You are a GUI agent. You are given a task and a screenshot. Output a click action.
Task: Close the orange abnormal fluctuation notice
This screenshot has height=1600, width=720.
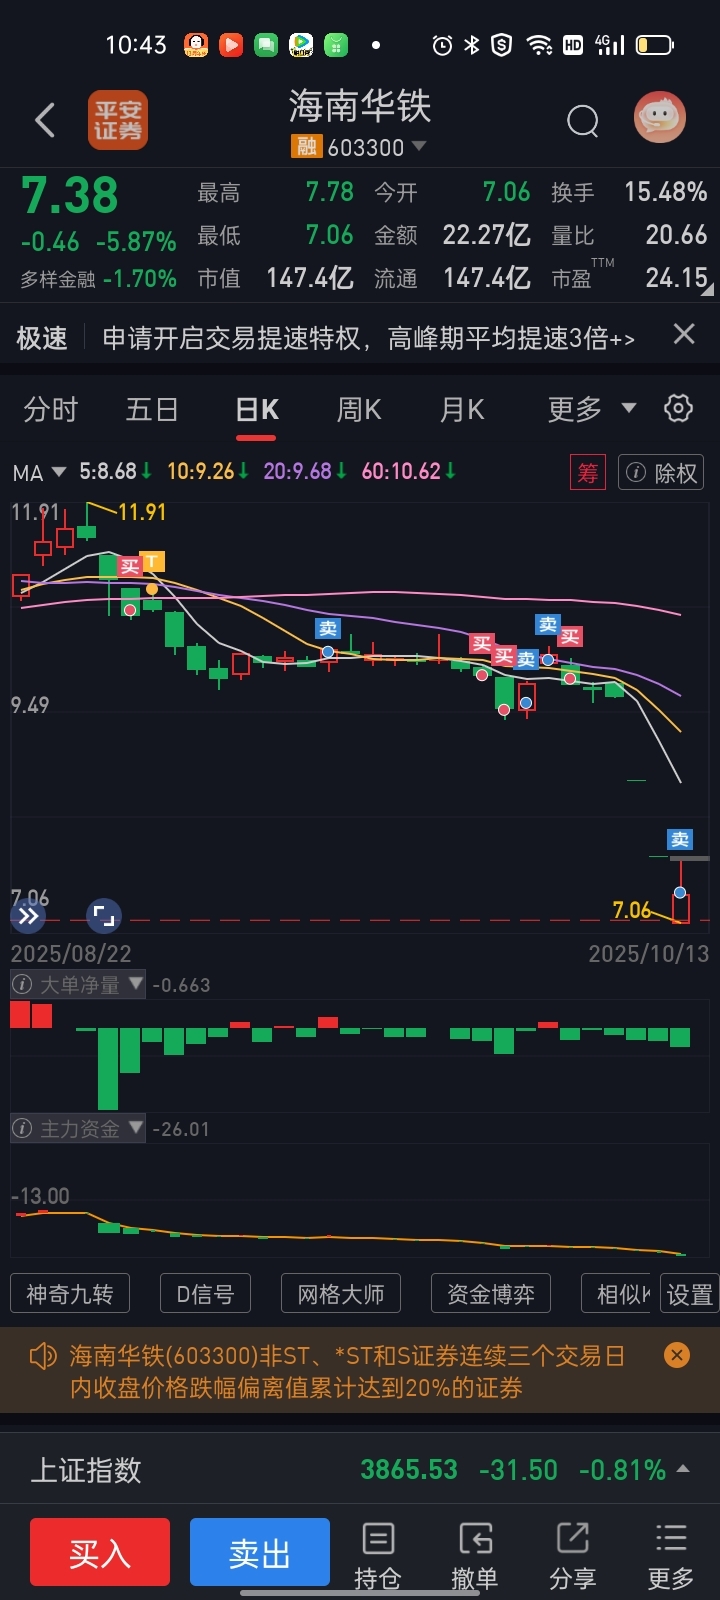[677, 1355]
